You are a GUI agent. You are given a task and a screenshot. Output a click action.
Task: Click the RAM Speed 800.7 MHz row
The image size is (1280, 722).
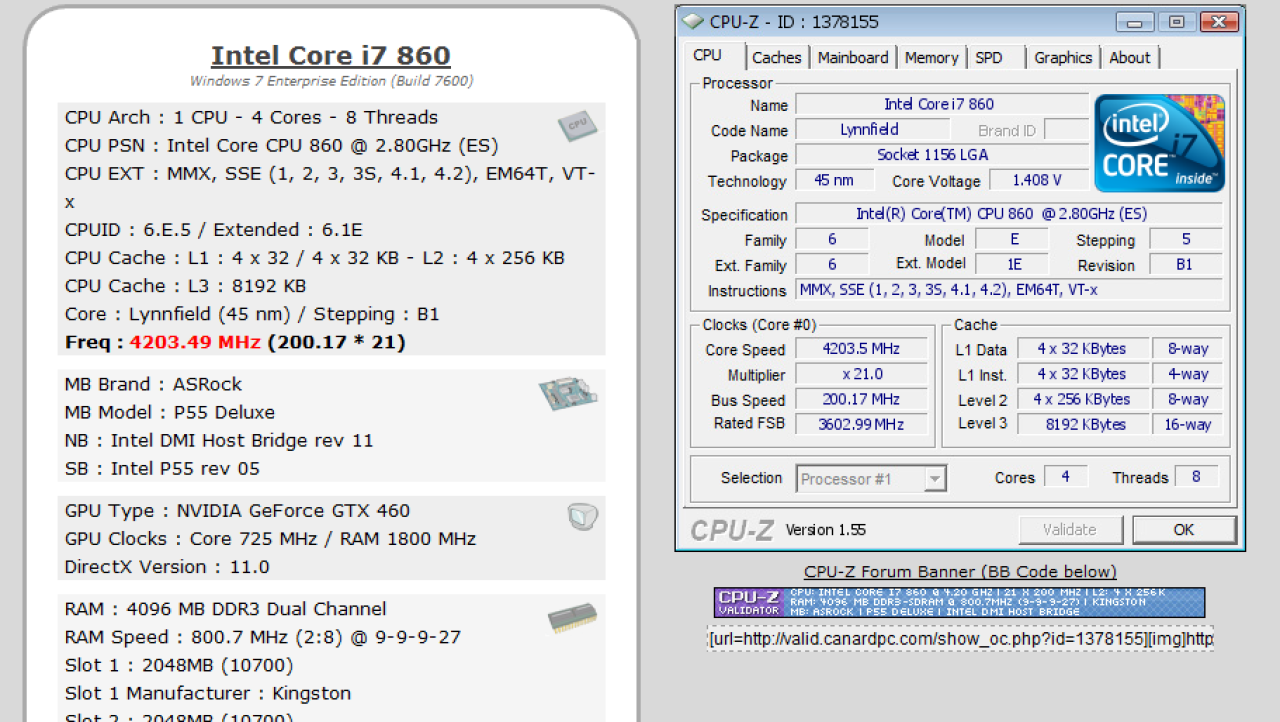[263, 636]
